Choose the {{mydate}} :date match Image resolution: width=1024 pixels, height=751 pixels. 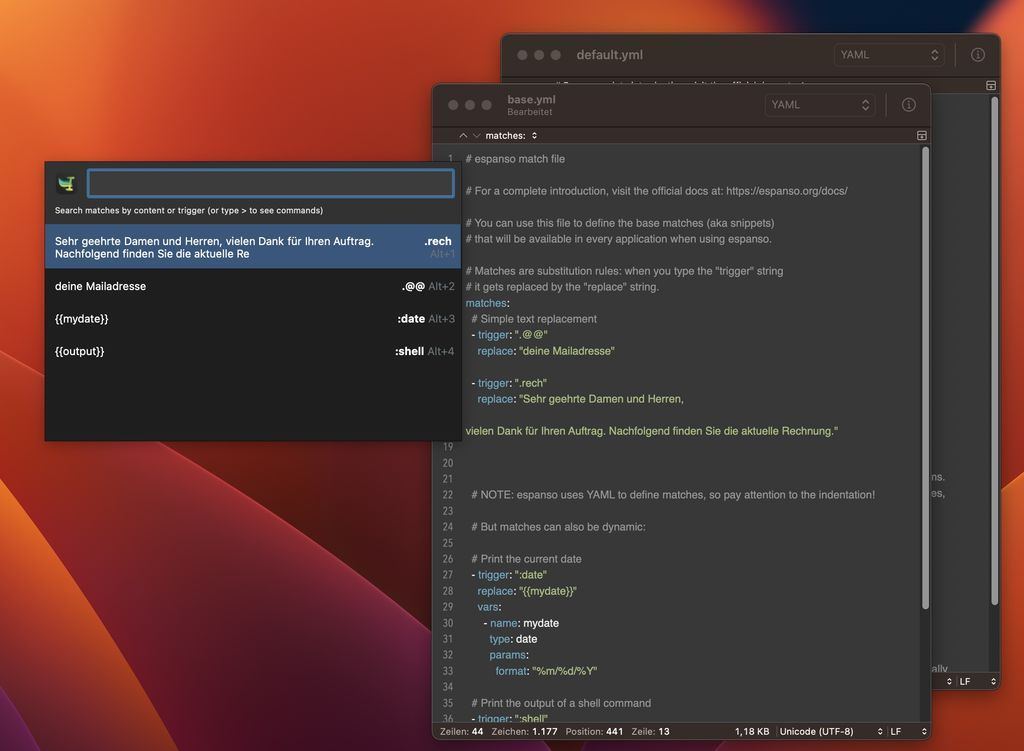(x=253, y=319)
